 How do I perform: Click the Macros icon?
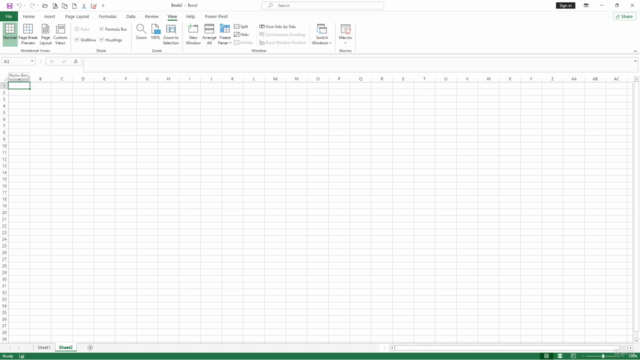tap(345, 29)
